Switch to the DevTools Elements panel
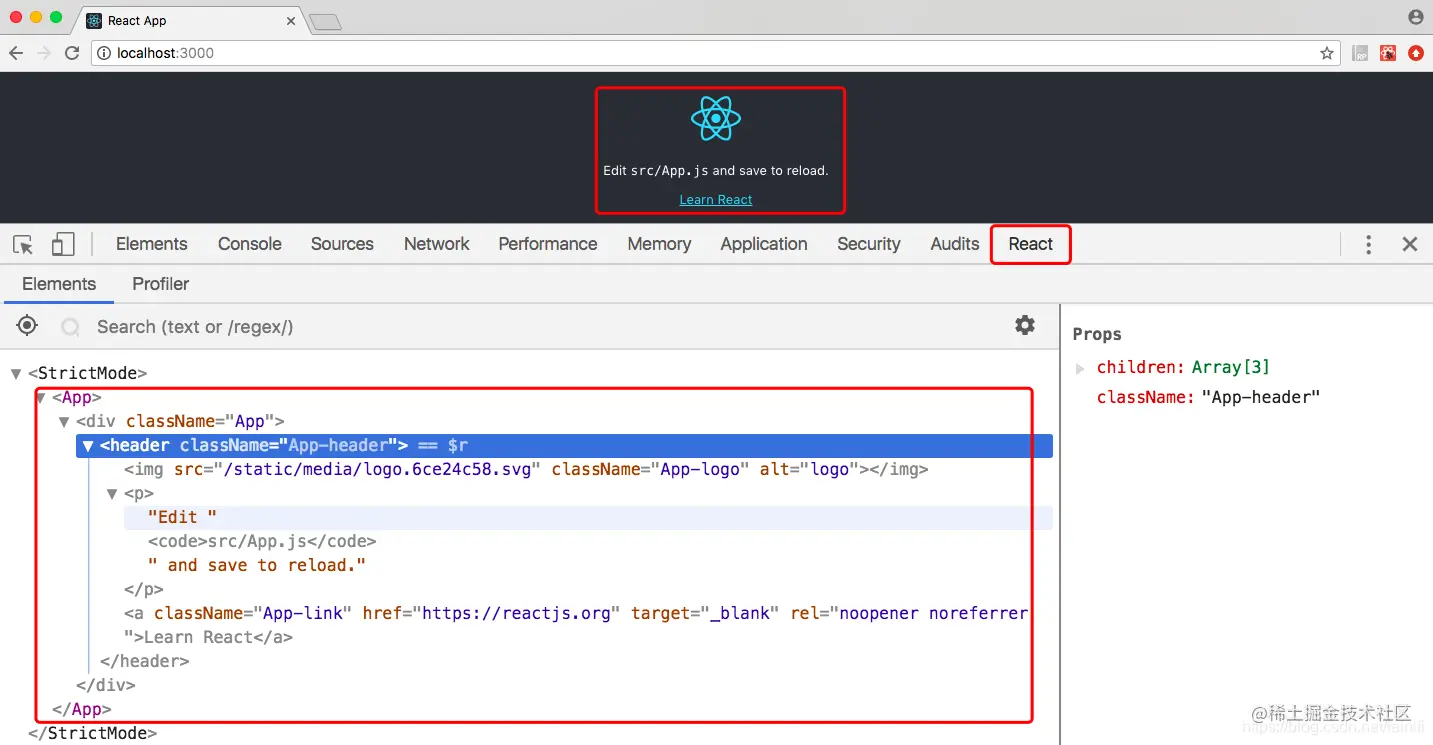1433x745 pixels. coord(152,244)
